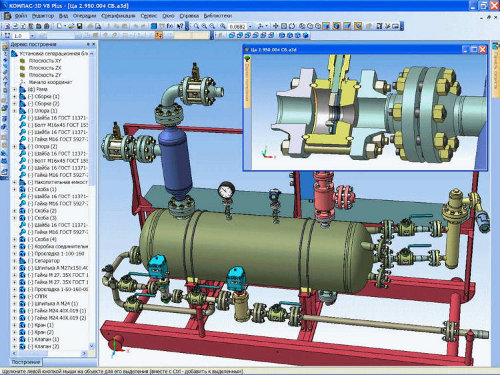The width and height of the screenshot is (500, 375).
Task: Open the zoom scale 0.0882 dropdown arrow
Action: pos(250,26)
